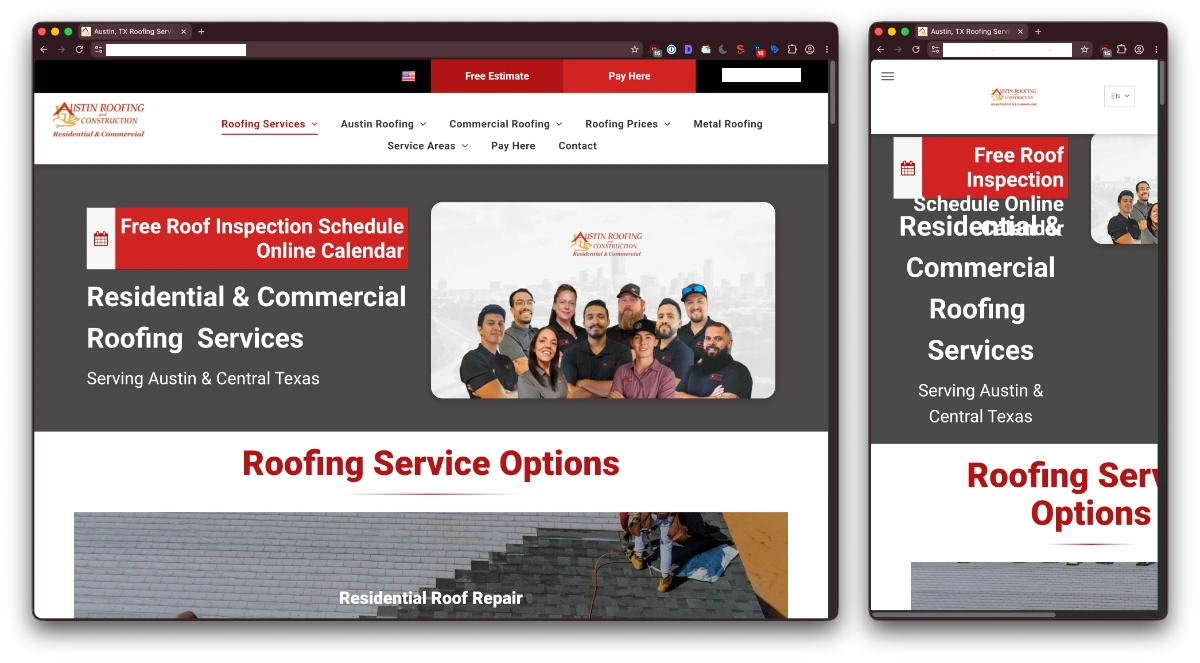
Task: Click the calendar icon beside Free Roof Inspection in wide window
Action: [x=101, y=238]
